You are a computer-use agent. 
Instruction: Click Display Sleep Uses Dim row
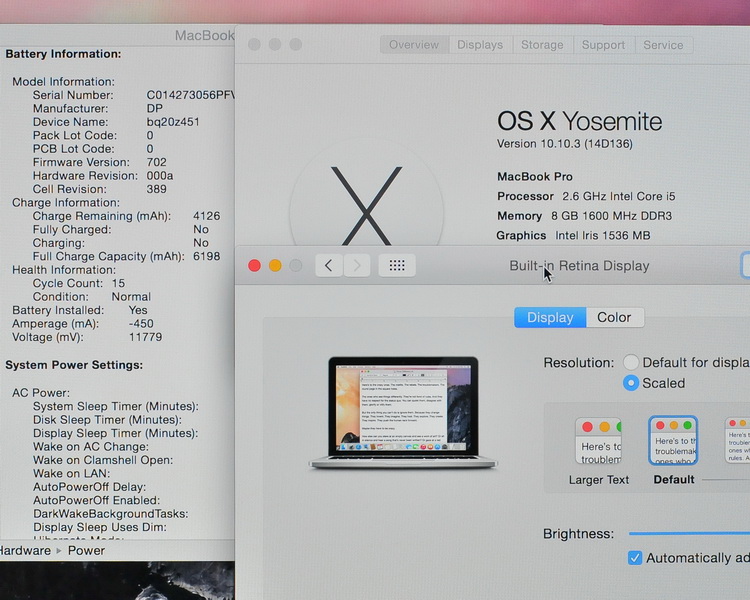[x=99, y=527]
